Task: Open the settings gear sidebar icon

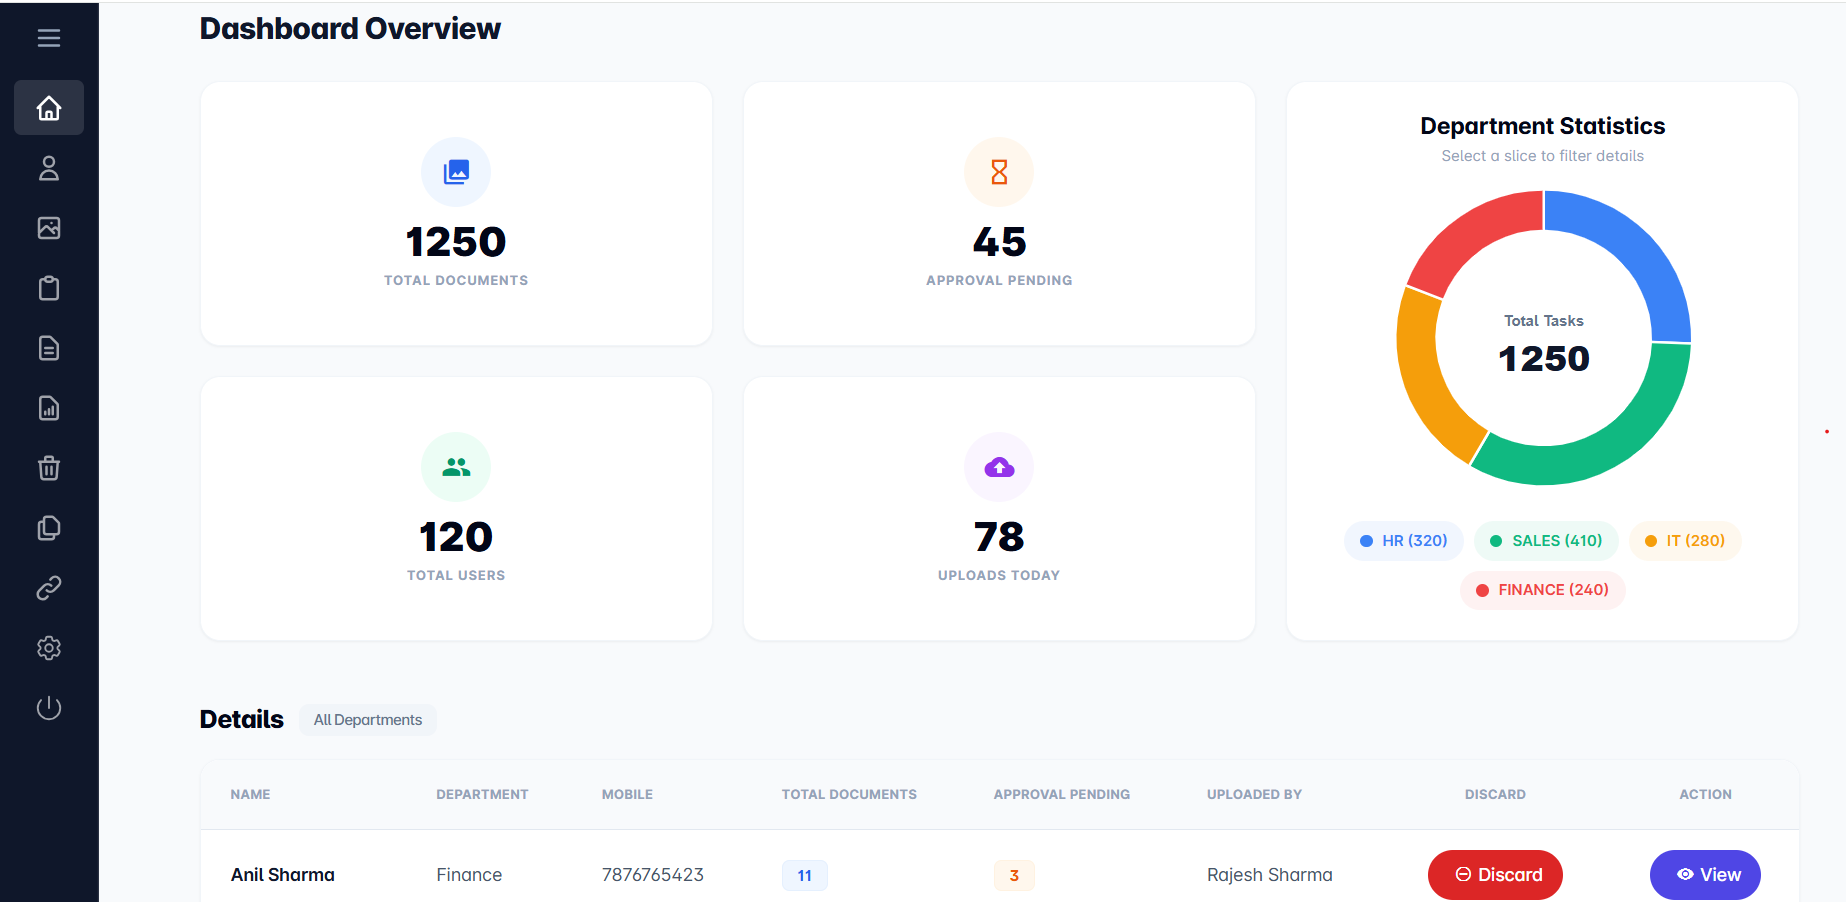Action: 49,648
